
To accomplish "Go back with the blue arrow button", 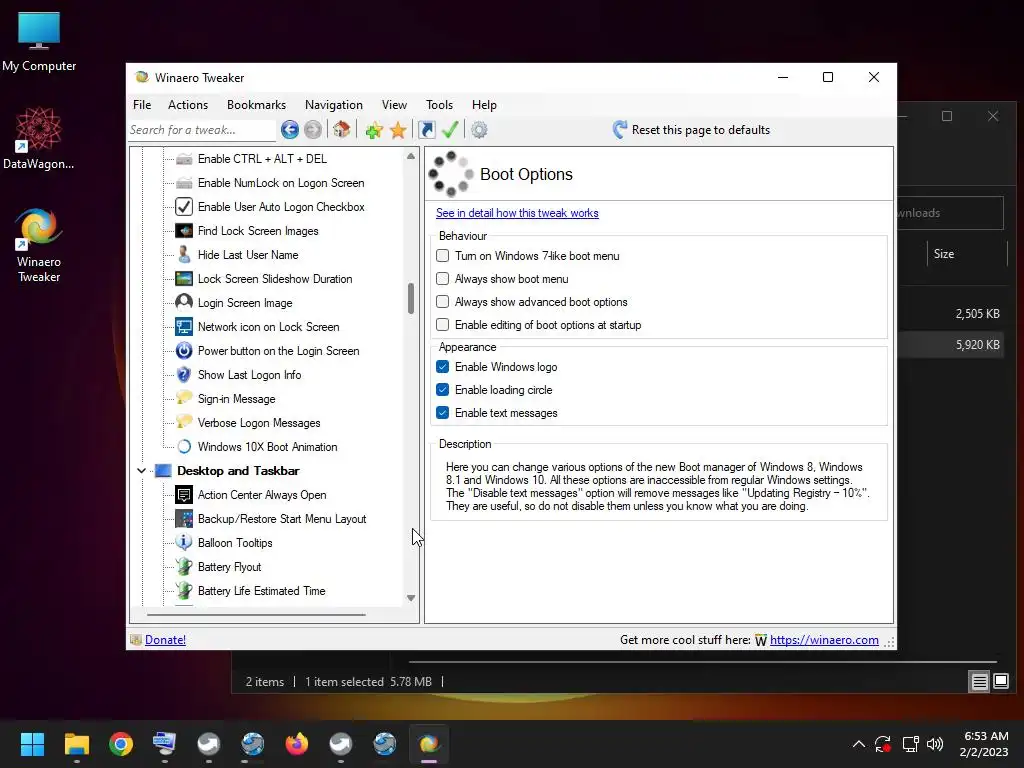I will pyautogui.click(x=290, y=129).
